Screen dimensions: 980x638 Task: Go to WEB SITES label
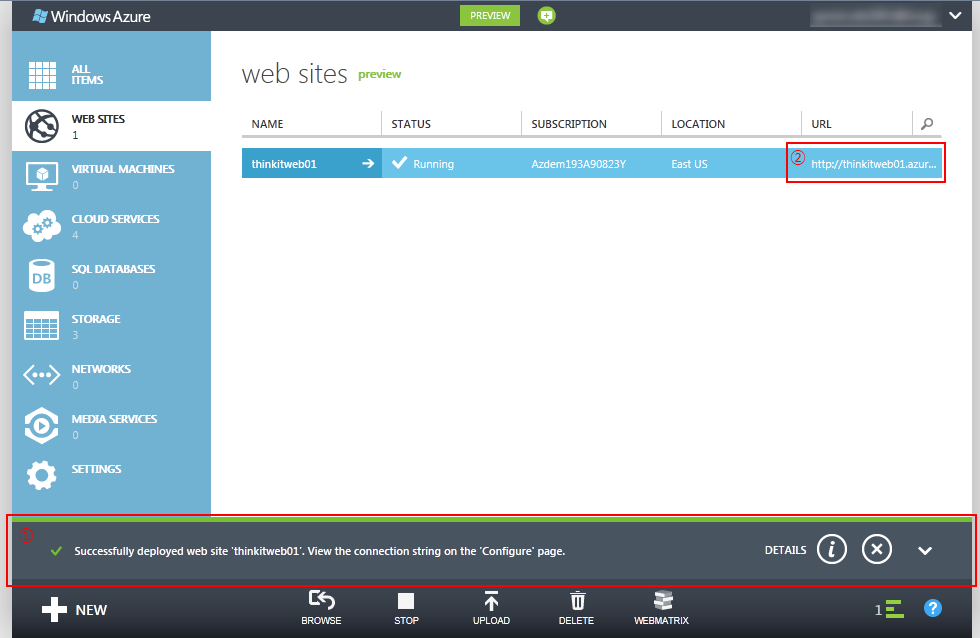click(x=98, y=119)
